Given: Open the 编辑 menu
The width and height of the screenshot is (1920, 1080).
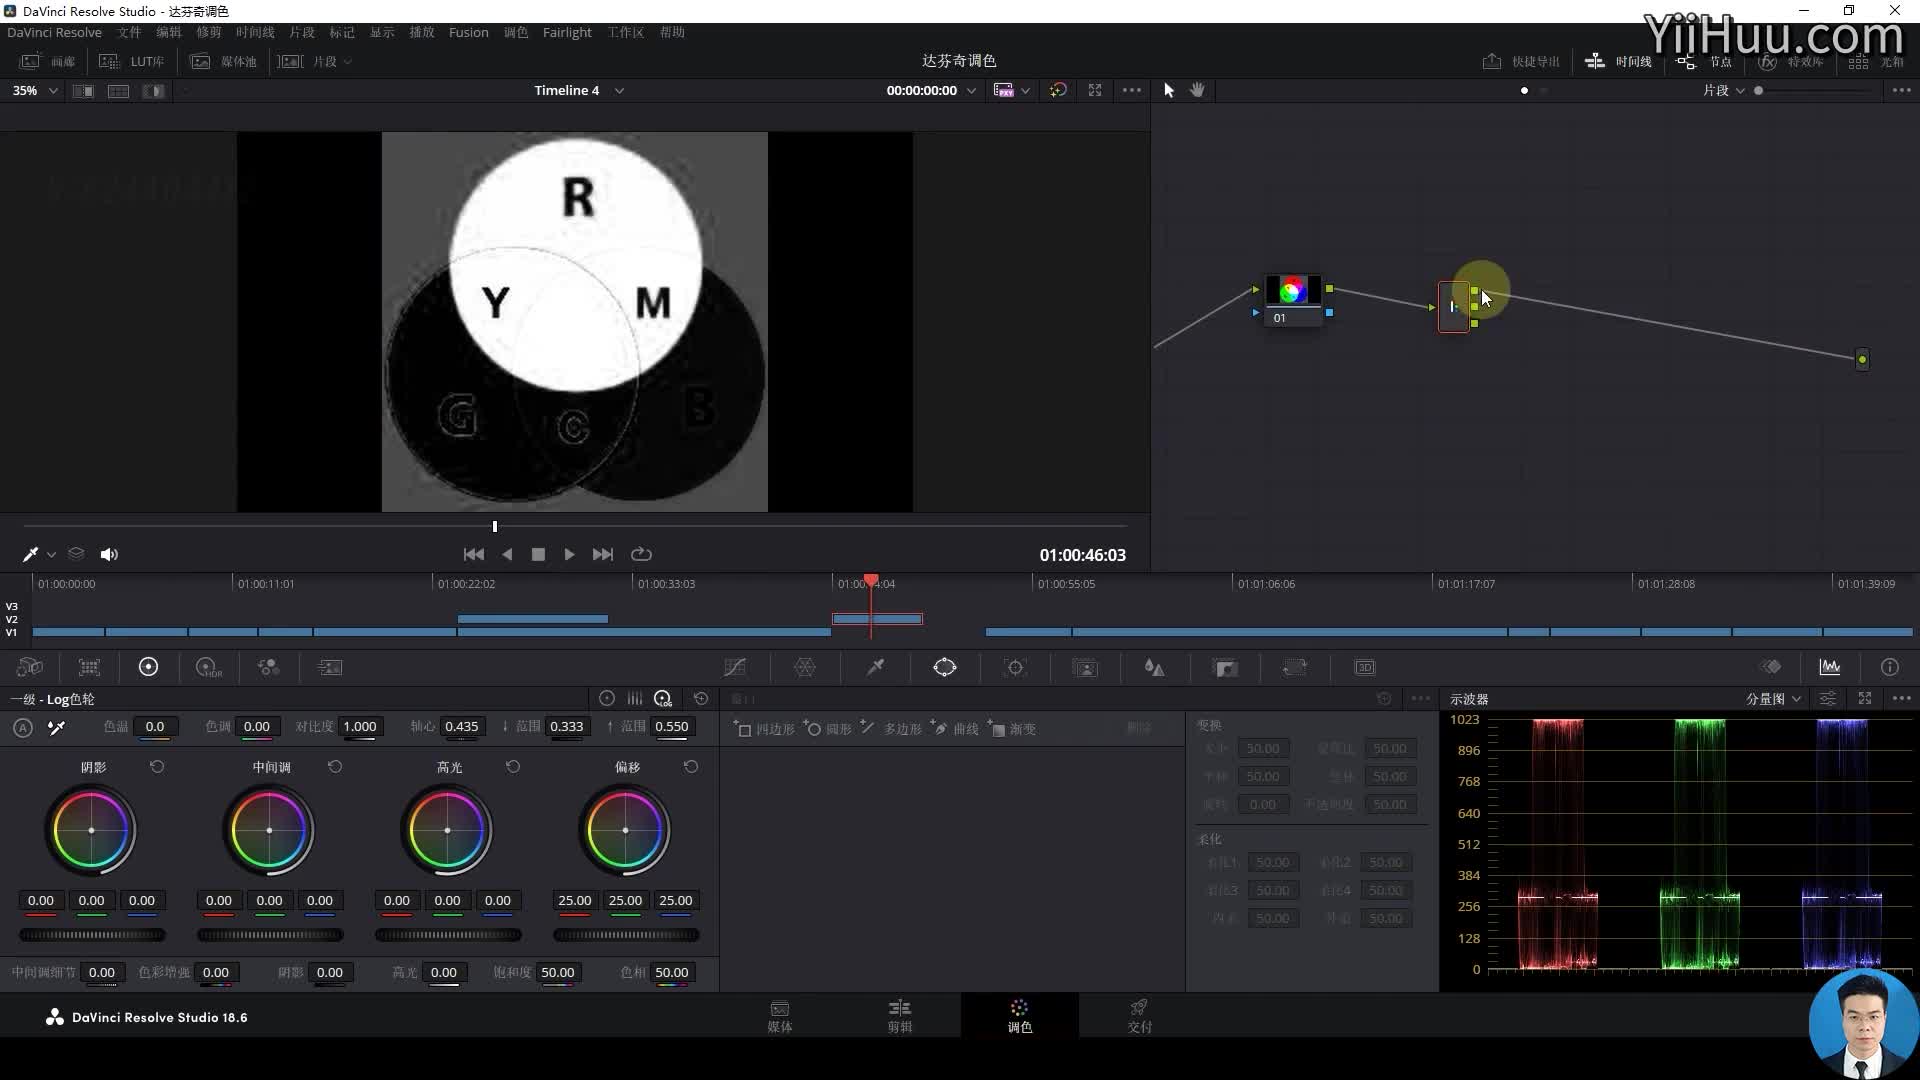Looking at the screenshot, I should pyautogui.click(x=169, y=32).
